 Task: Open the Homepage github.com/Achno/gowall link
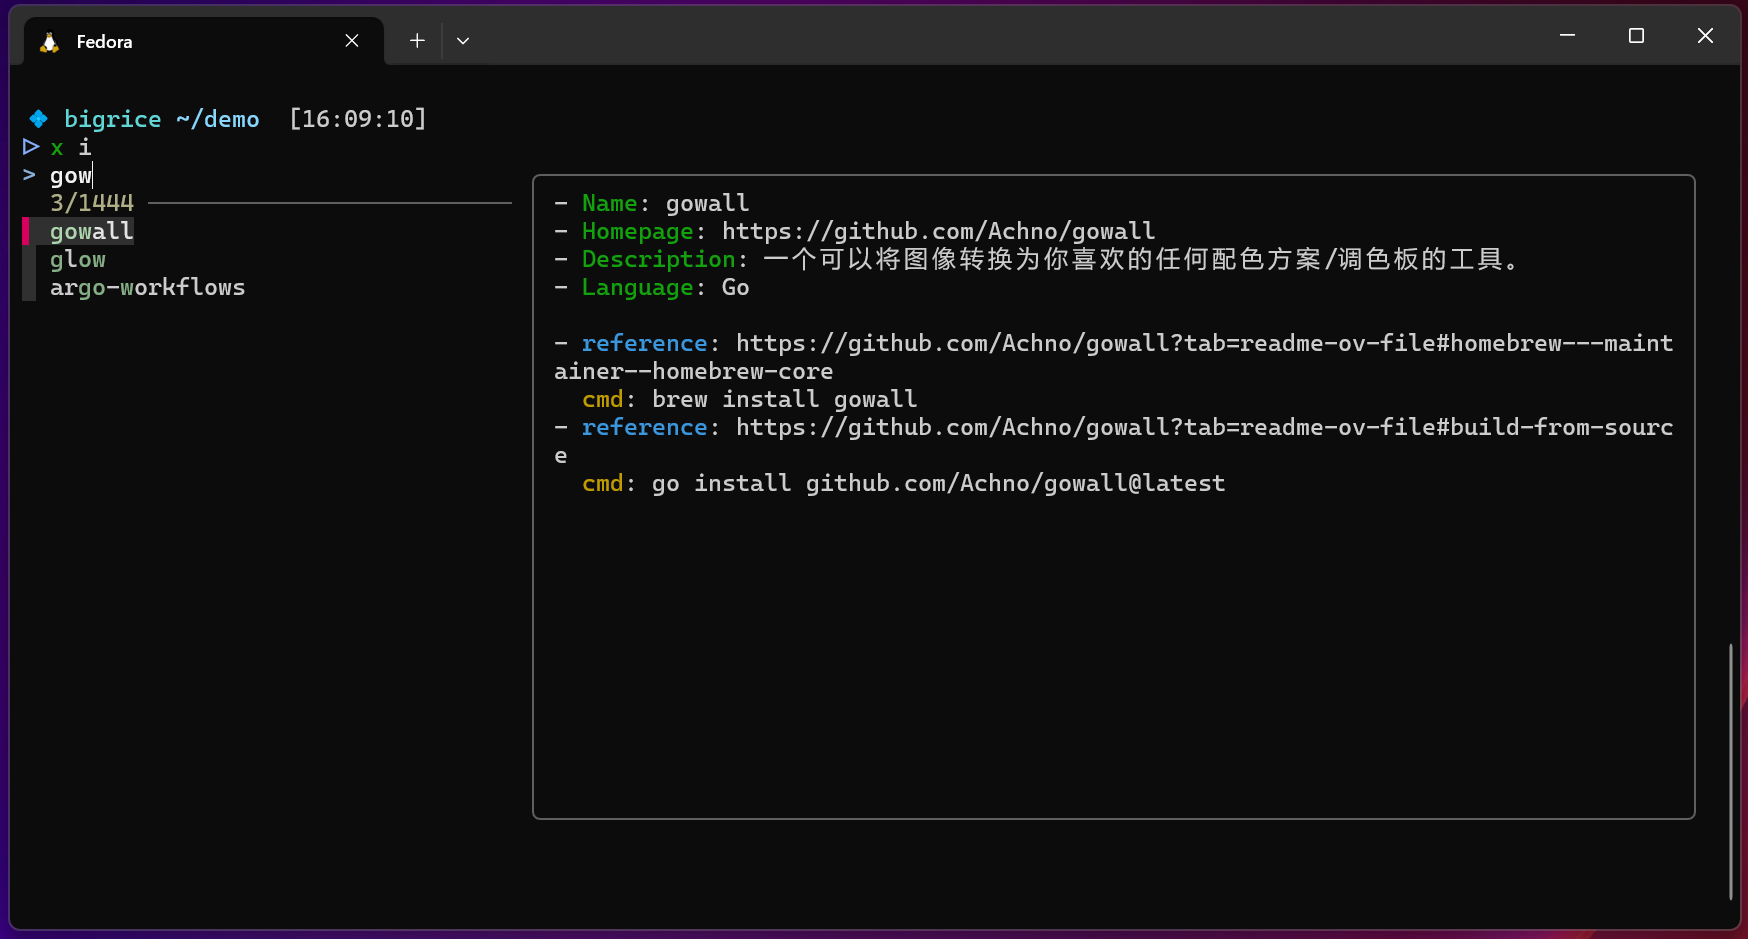(x=938, y=231)
